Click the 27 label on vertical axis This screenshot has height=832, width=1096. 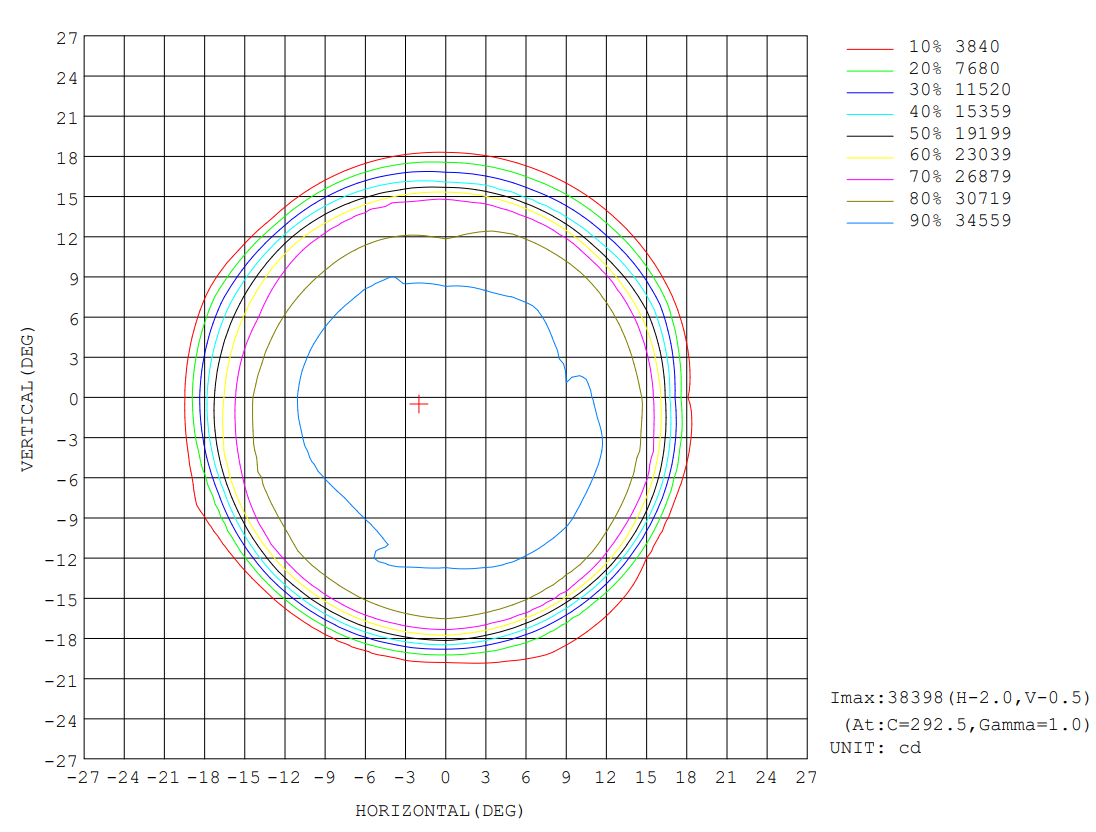point(66,38)
